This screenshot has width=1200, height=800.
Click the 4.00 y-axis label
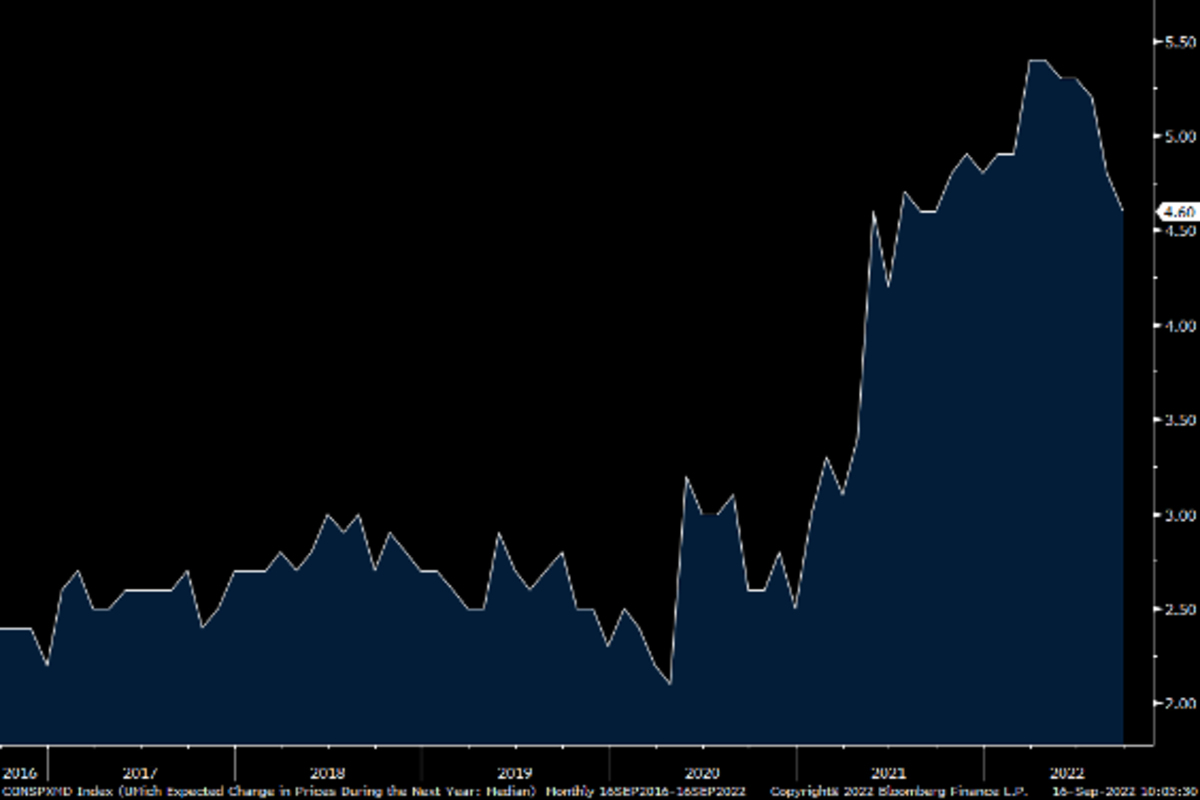click(1176, 325)
